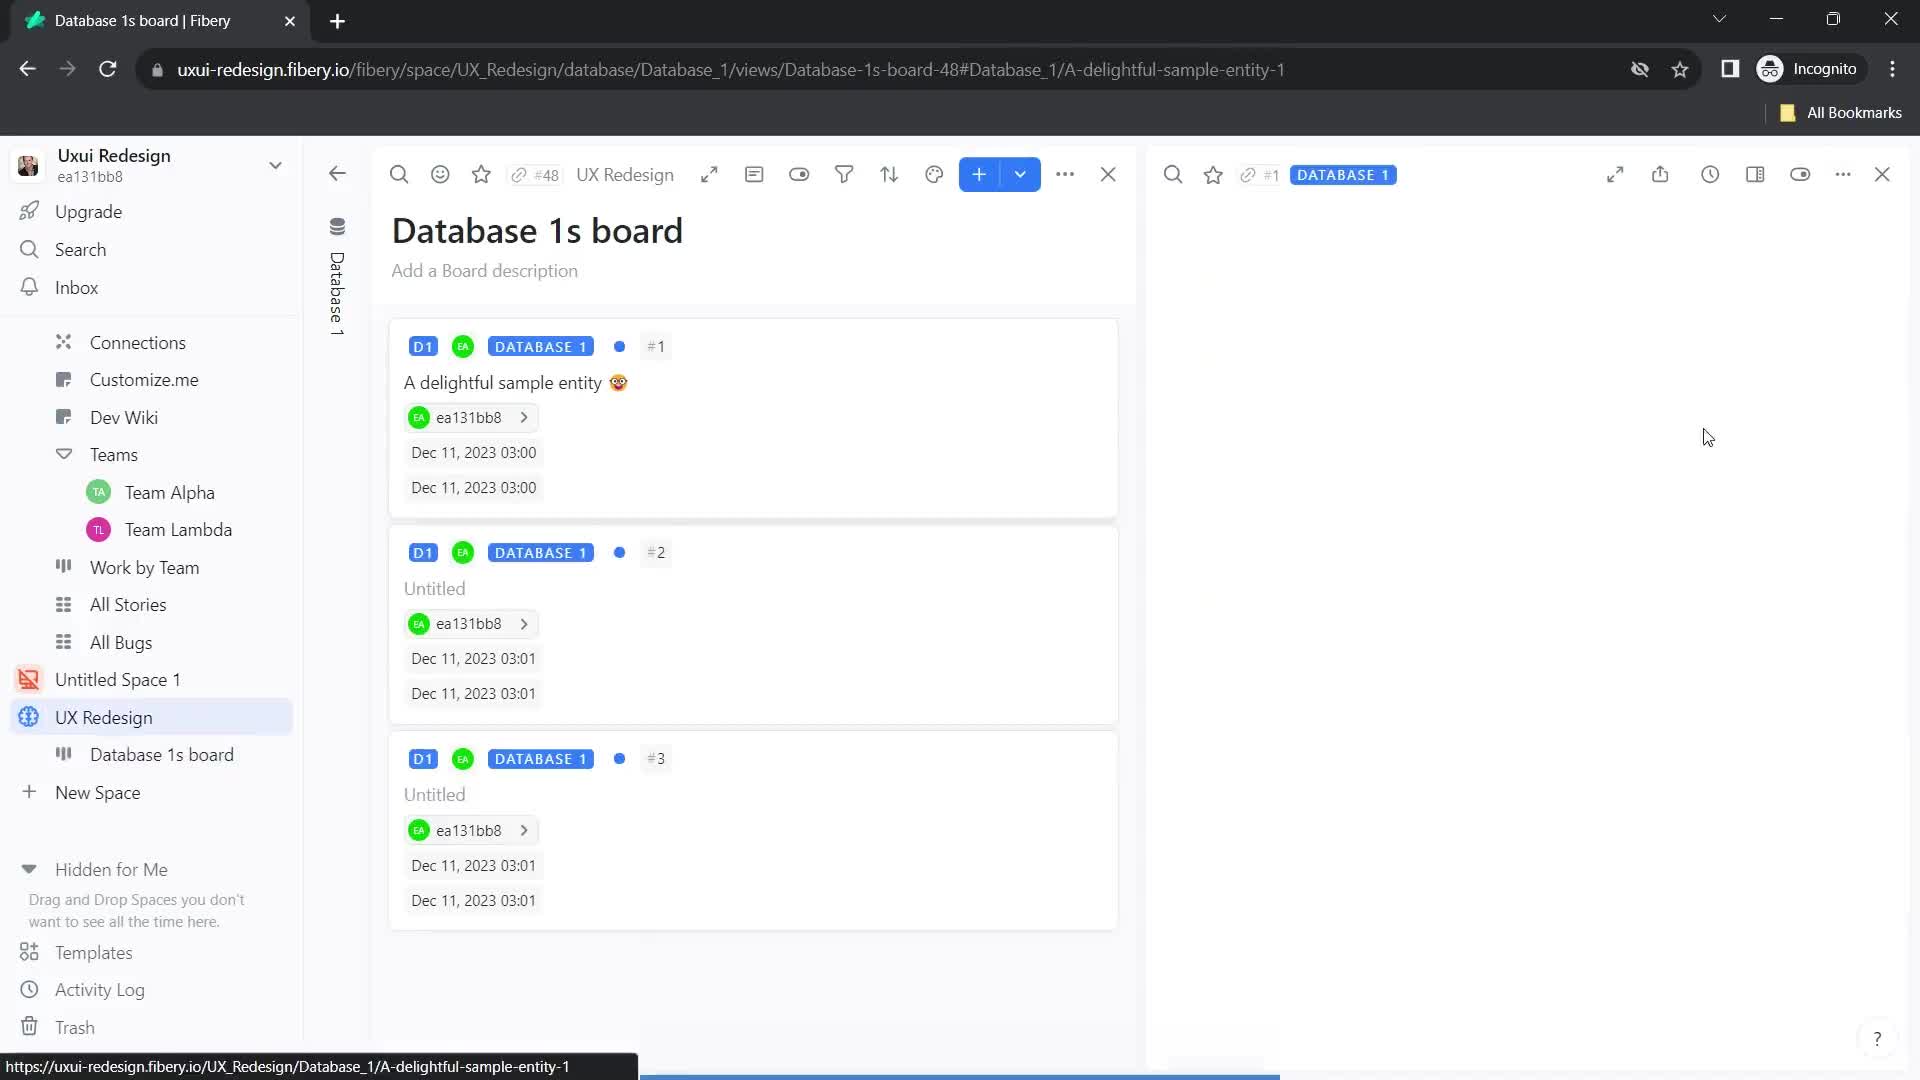This screenshot has width=1920, height=1080.
Task: Click the New Space button in sidebar
Action: pyautogui.click(x=96, y=791)
